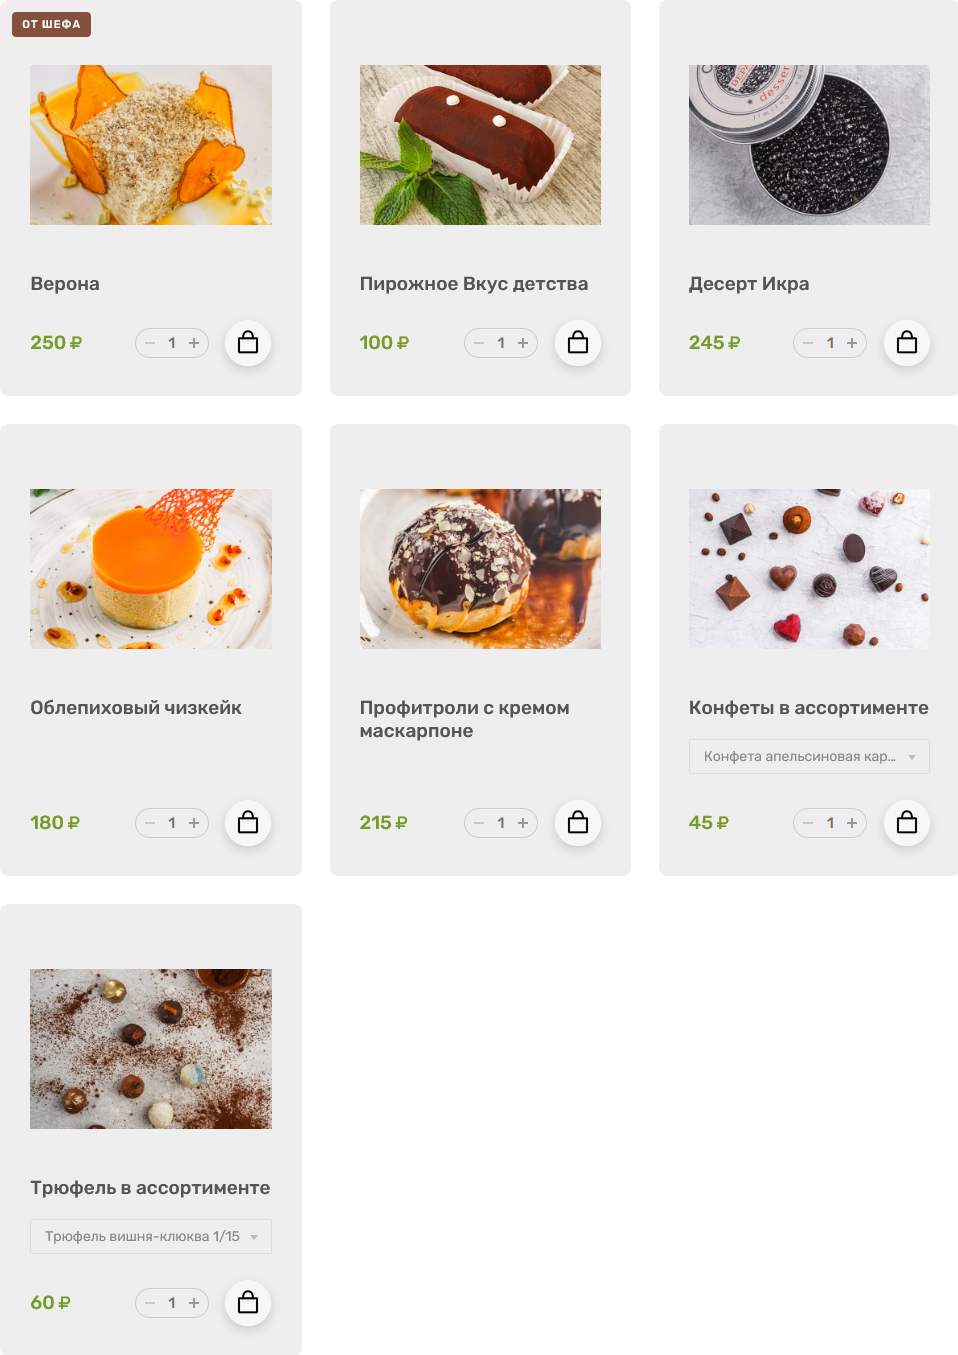Click the ОТ ШЕФА badge
Screen dimensions: 958x1355
(x=51, y=24)
